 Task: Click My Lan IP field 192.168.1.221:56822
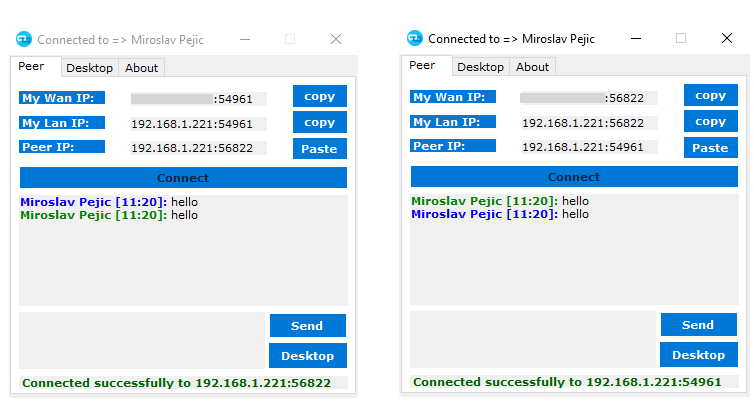tap(589, 123)
